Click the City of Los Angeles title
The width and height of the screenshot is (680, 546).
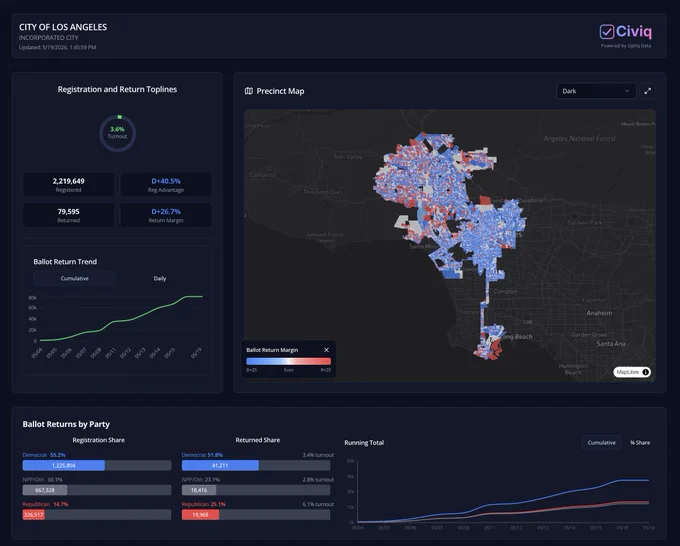(x=63, y=27)
